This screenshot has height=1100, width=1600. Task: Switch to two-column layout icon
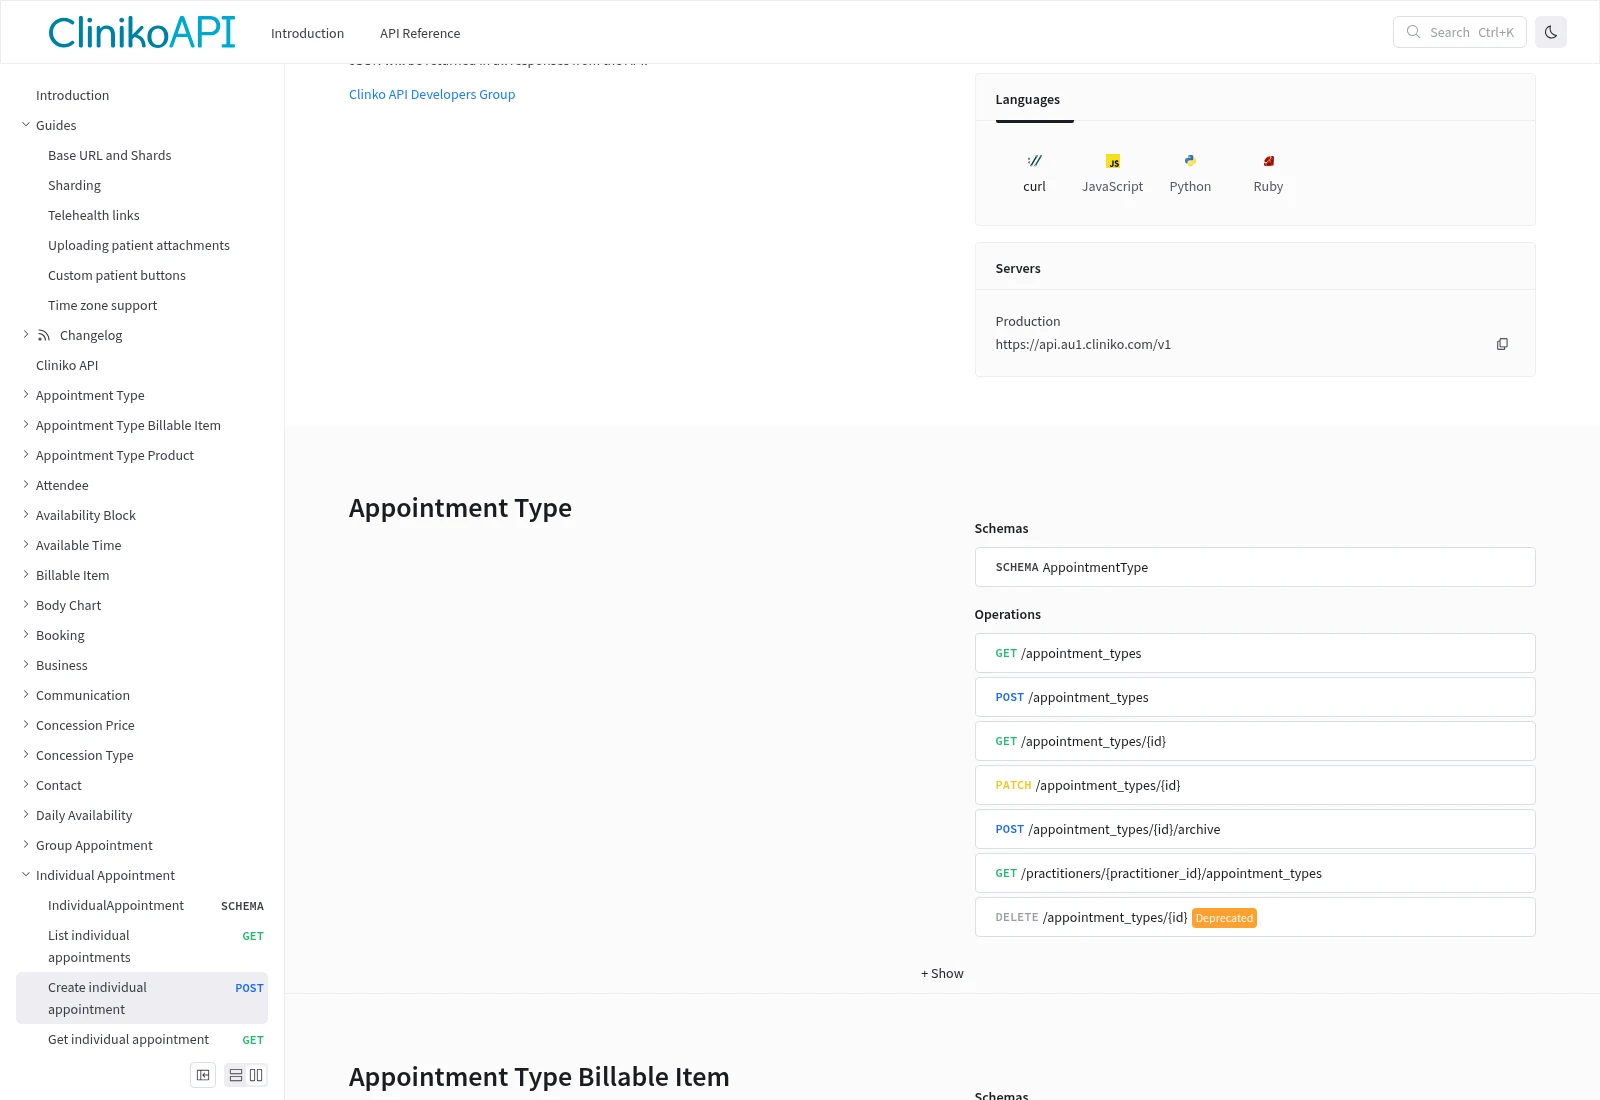[256, 1075]
